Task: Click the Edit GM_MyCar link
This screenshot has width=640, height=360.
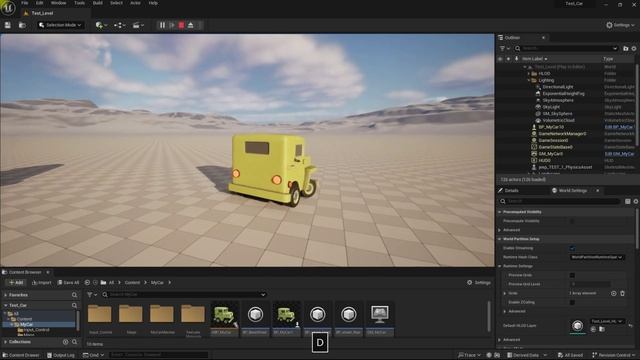Action: [619, 154]
